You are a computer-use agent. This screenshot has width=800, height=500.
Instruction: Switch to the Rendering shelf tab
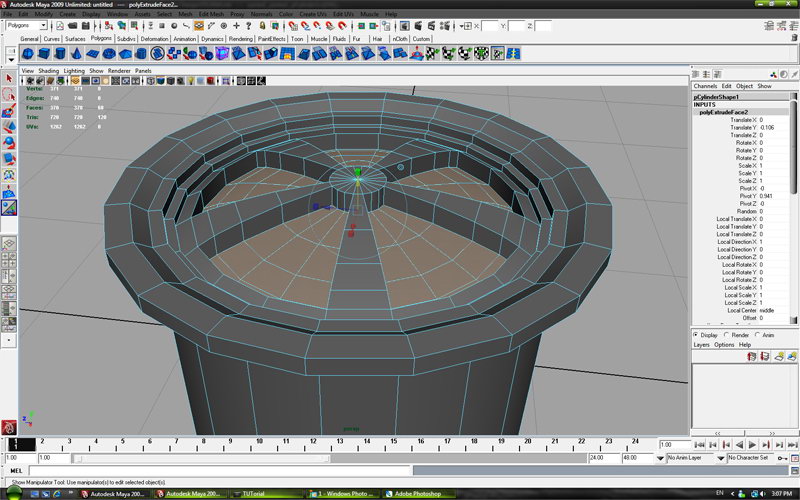pos(240,39)
